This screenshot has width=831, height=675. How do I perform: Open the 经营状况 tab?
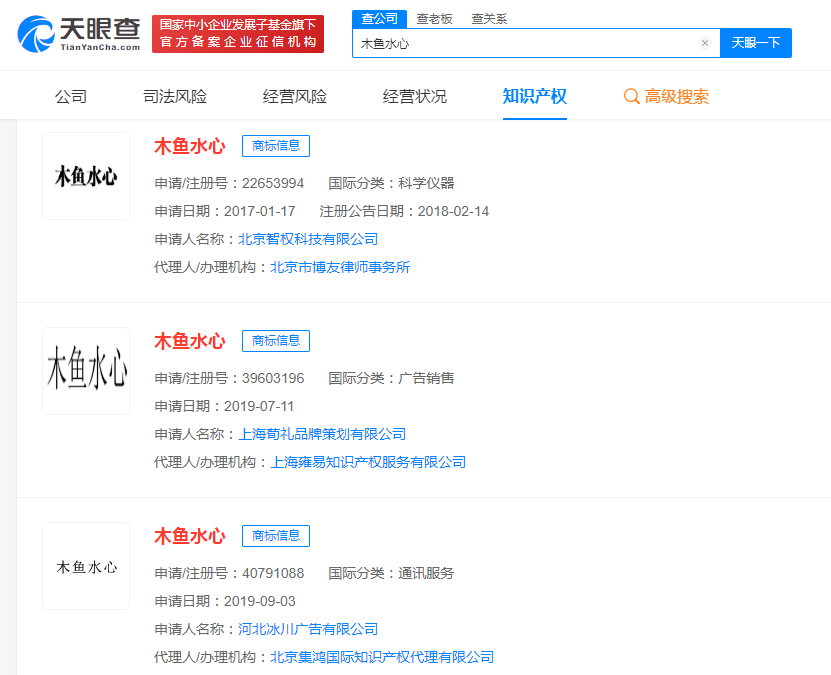point(414,96)
